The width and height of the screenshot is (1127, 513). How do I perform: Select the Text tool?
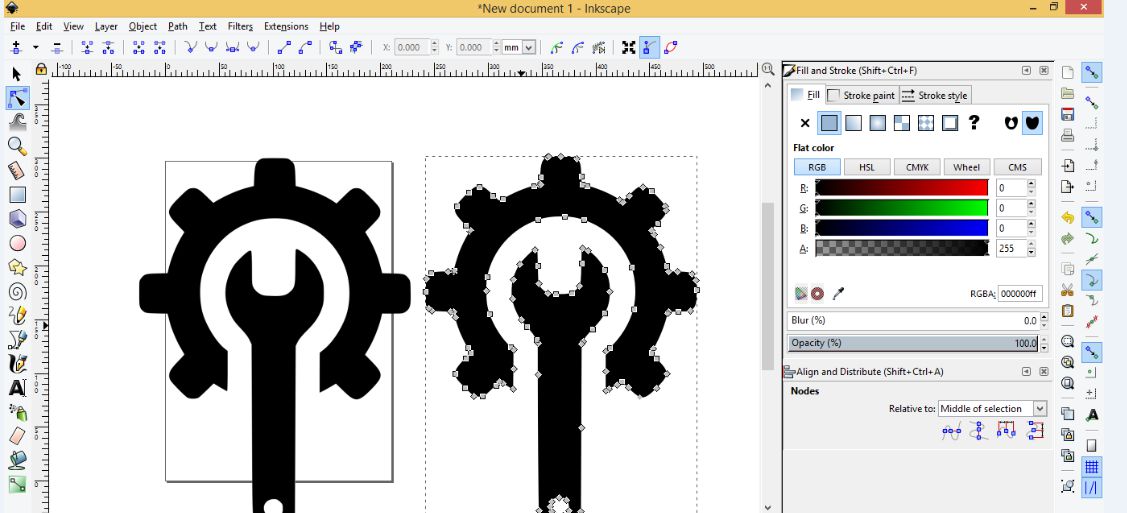[17, 388]
